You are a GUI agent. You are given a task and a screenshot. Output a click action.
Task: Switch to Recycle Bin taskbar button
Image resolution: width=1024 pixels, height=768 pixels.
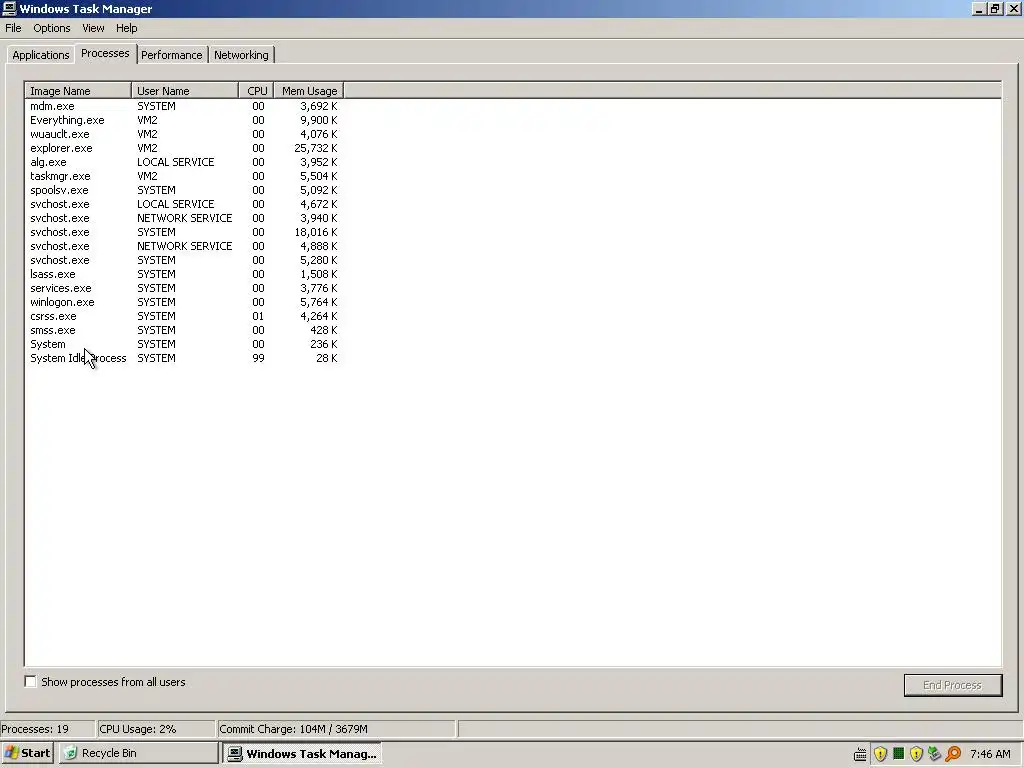tap(138, 753)
